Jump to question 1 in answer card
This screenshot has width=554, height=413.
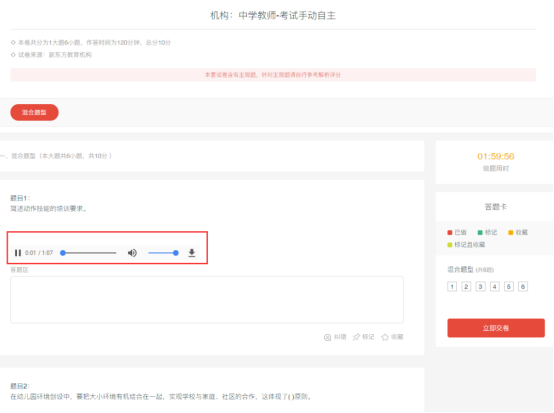pos(452,287)
